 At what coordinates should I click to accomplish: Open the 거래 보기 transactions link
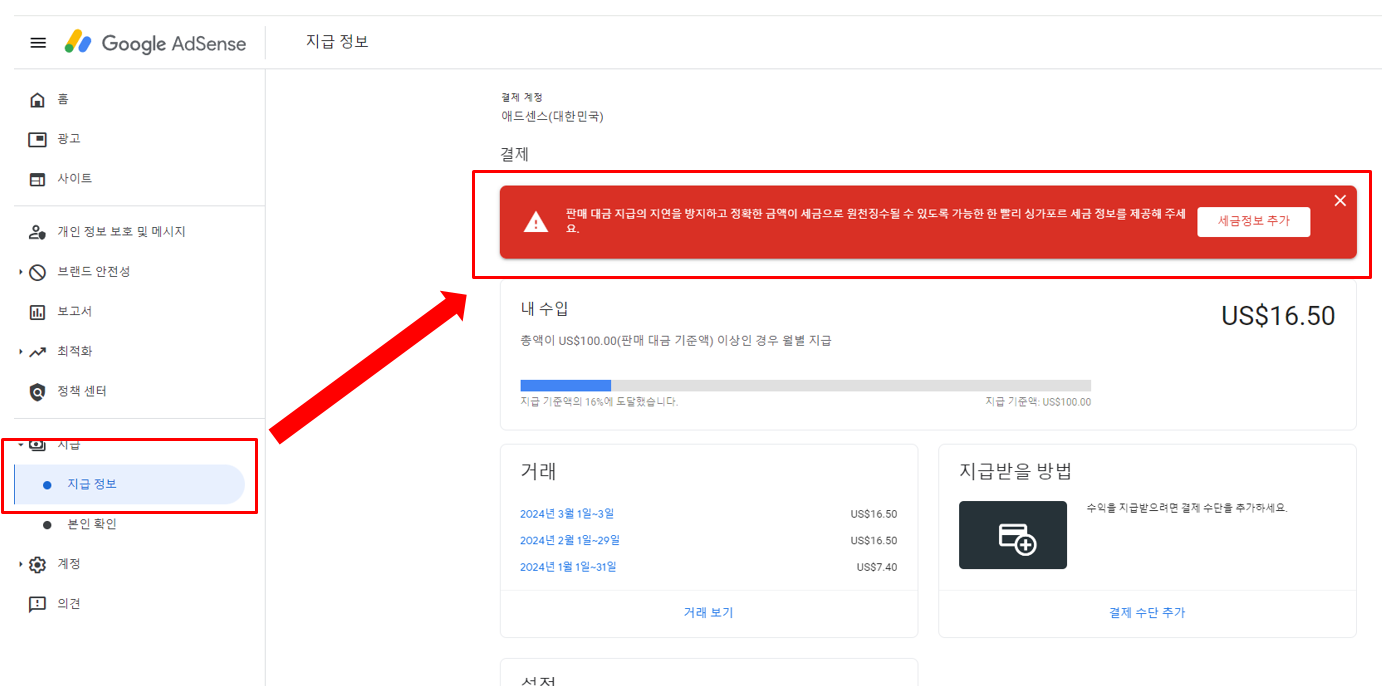point(708,613)
